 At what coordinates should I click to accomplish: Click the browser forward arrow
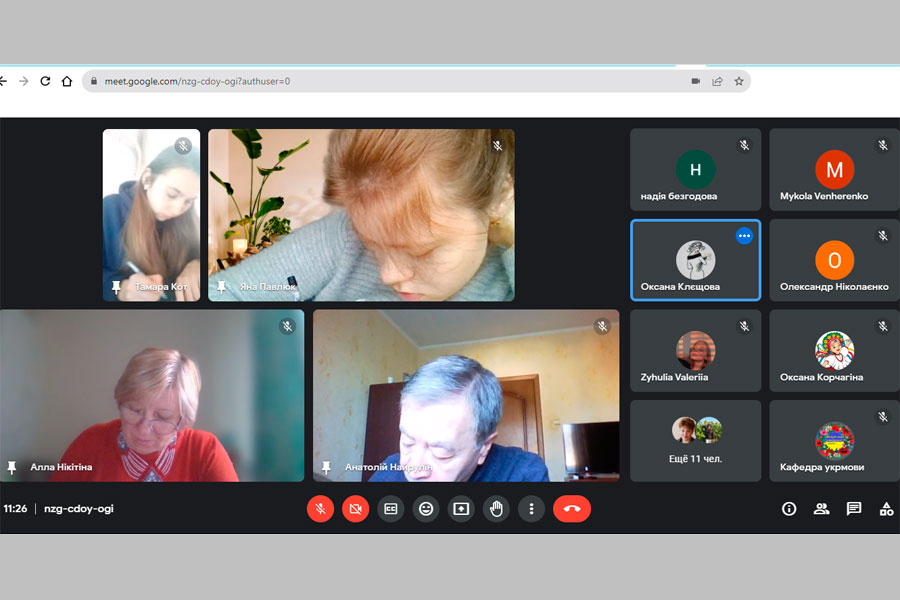[24, 82]
